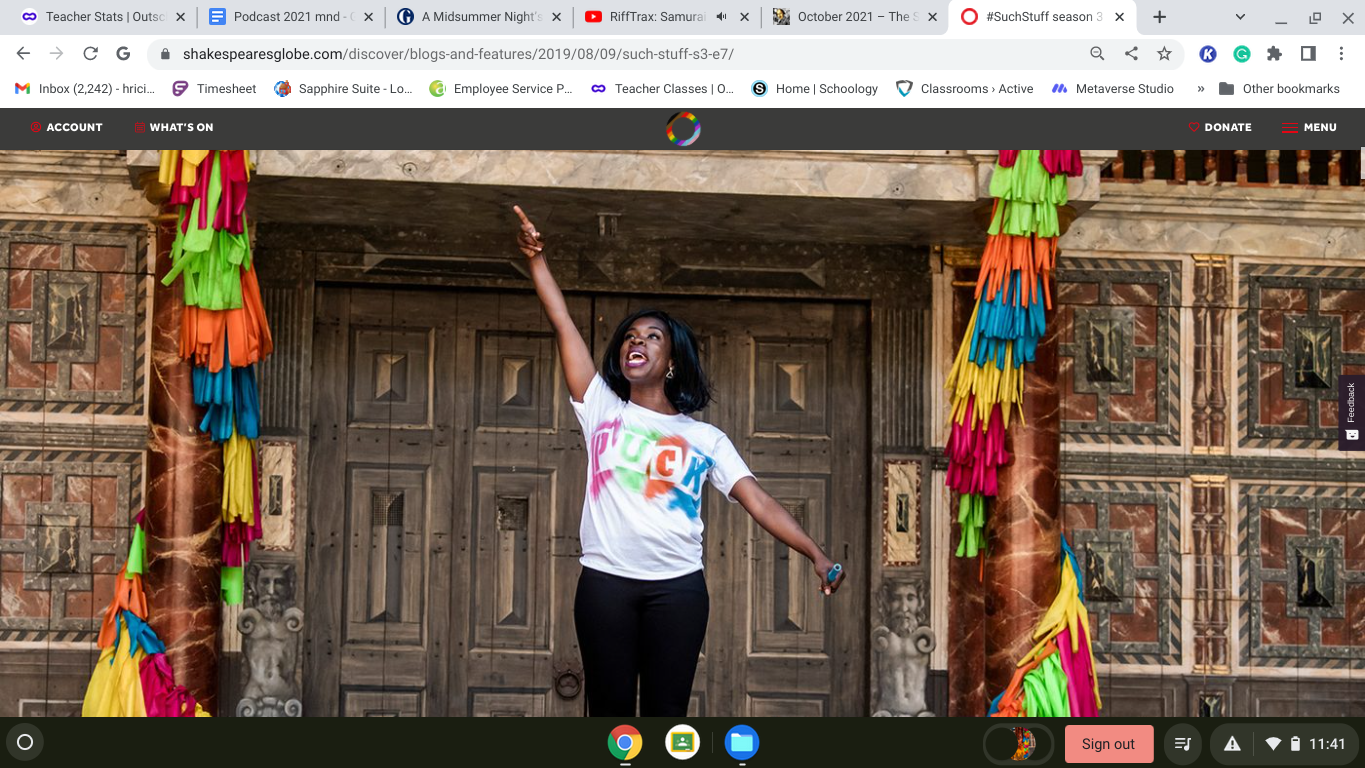Image resolution: width=1365 pixels, height=768 pixels.
Task: Click the Grammarly extension icon
Action: coord(1241,54)
